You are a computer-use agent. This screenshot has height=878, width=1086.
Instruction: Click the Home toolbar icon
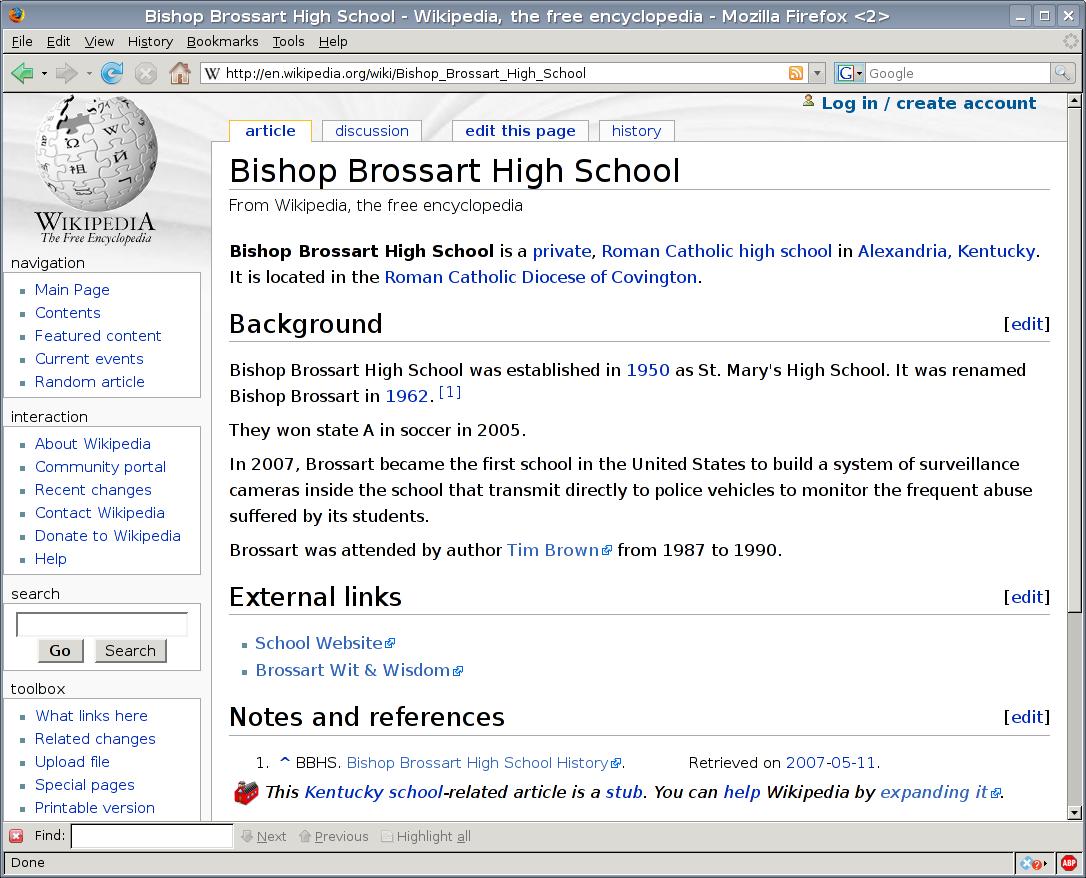179,73
